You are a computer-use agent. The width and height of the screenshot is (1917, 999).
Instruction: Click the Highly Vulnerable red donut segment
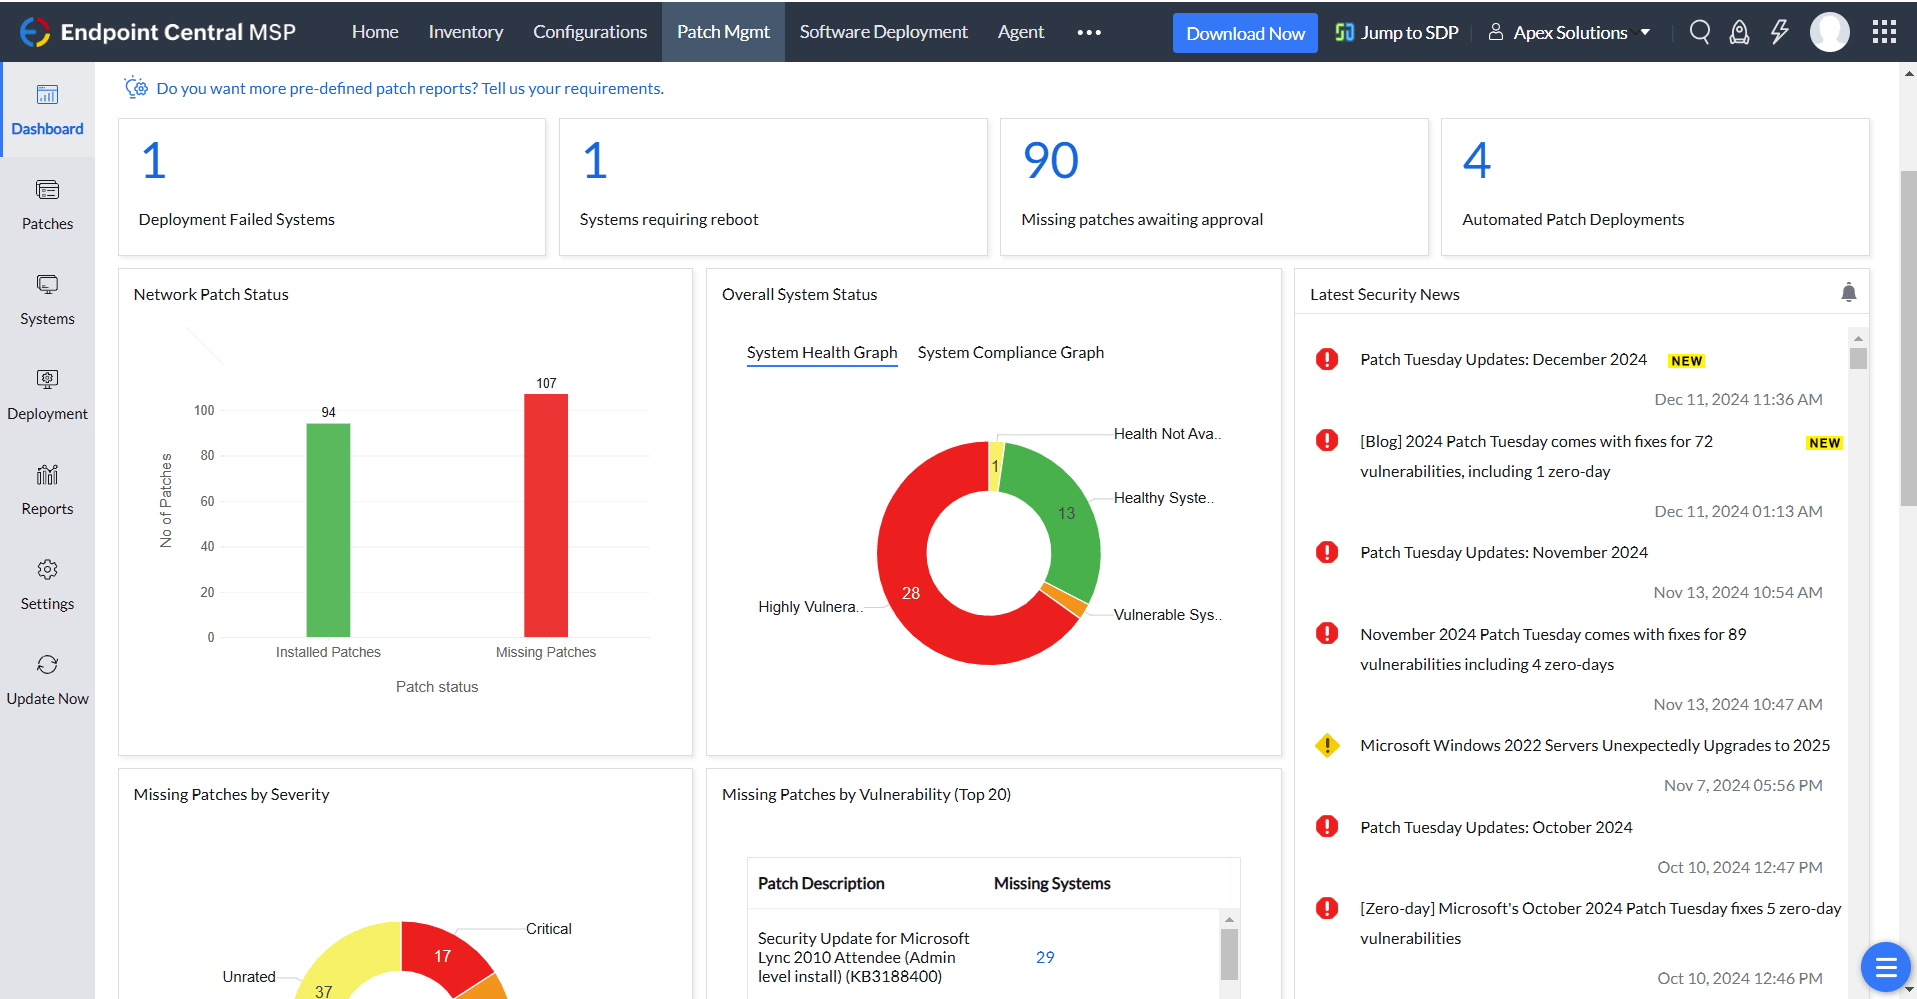[x=910, y=593]
